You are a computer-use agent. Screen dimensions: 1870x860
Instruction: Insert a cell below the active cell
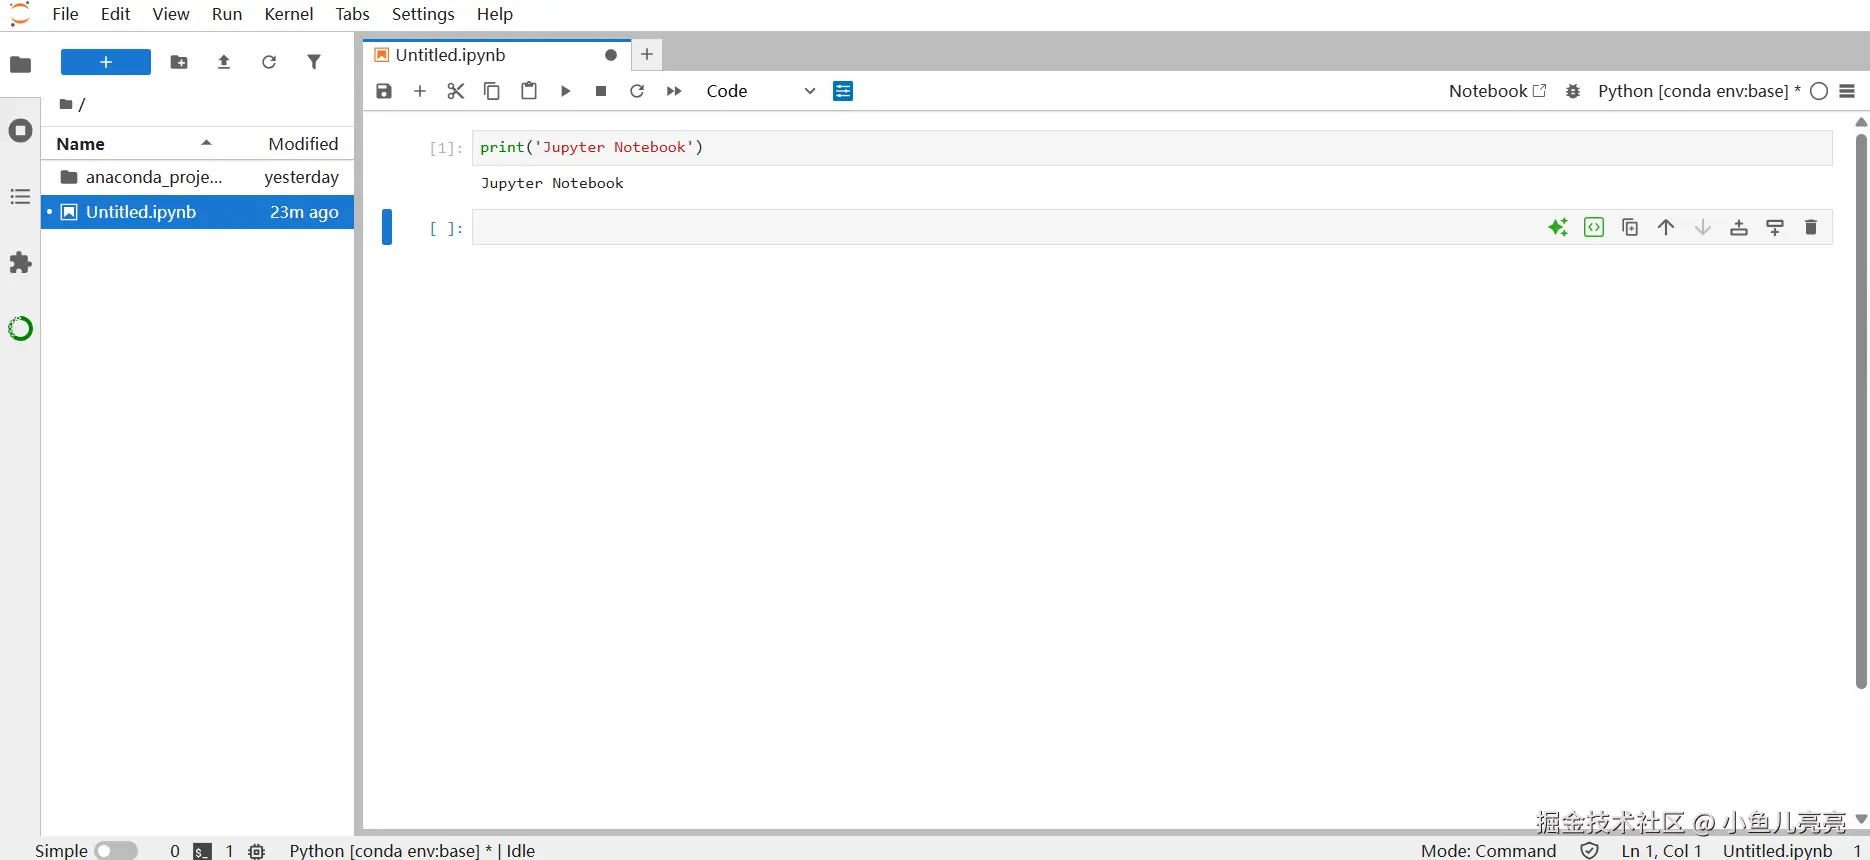pos(1775,227)
